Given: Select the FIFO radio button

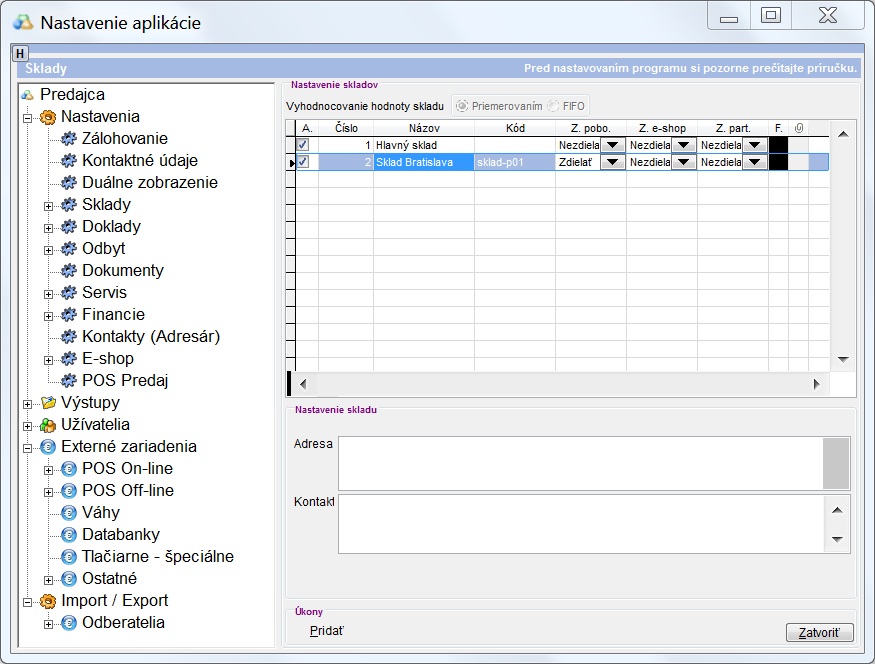Looking at the screenshot, I should 553,106.
